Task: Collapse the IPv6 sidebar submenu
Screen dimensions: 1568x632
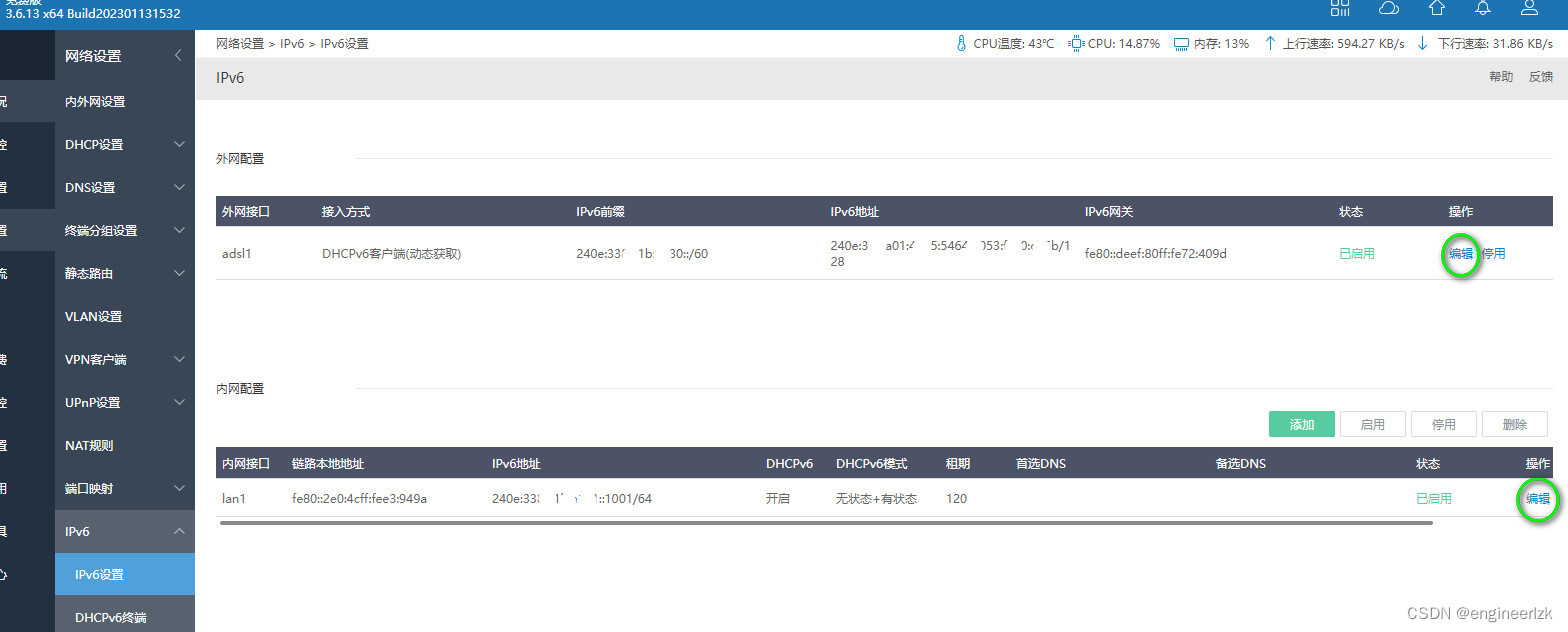Action: (179, 531)
